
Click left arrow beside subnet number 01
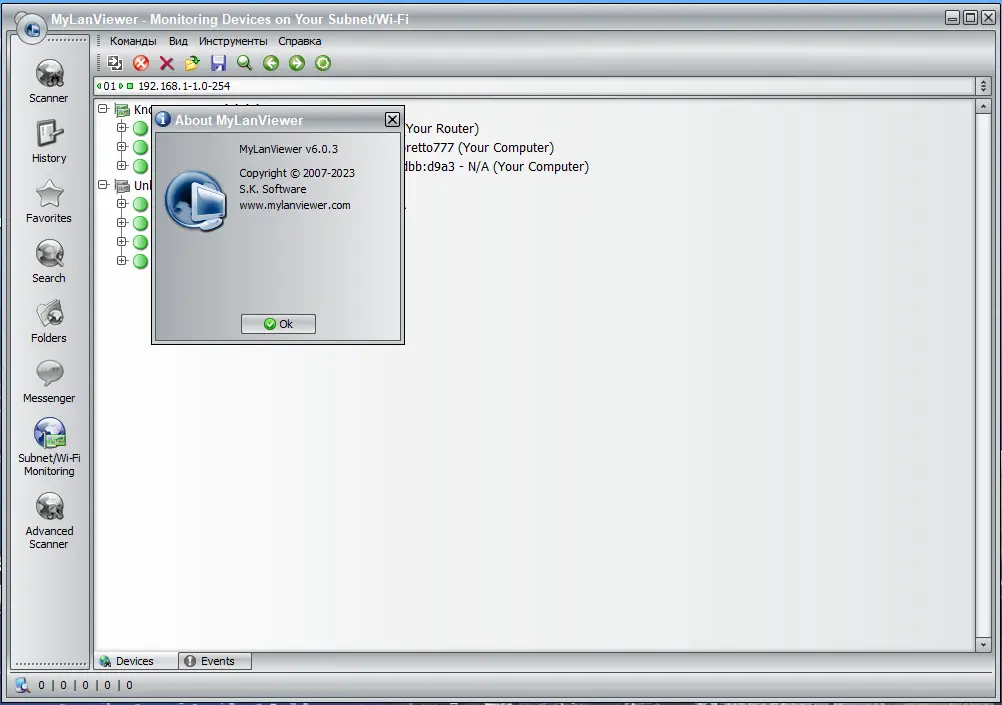coord(99,86)
